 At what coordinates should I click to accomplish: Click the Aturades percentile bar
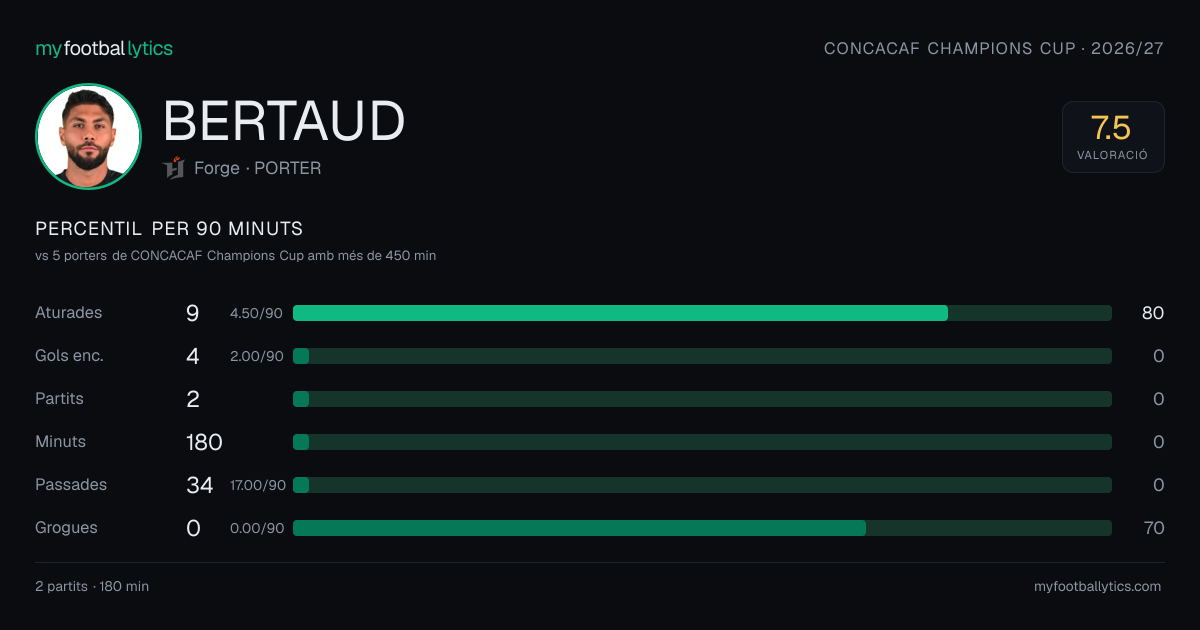coord(702,313)
